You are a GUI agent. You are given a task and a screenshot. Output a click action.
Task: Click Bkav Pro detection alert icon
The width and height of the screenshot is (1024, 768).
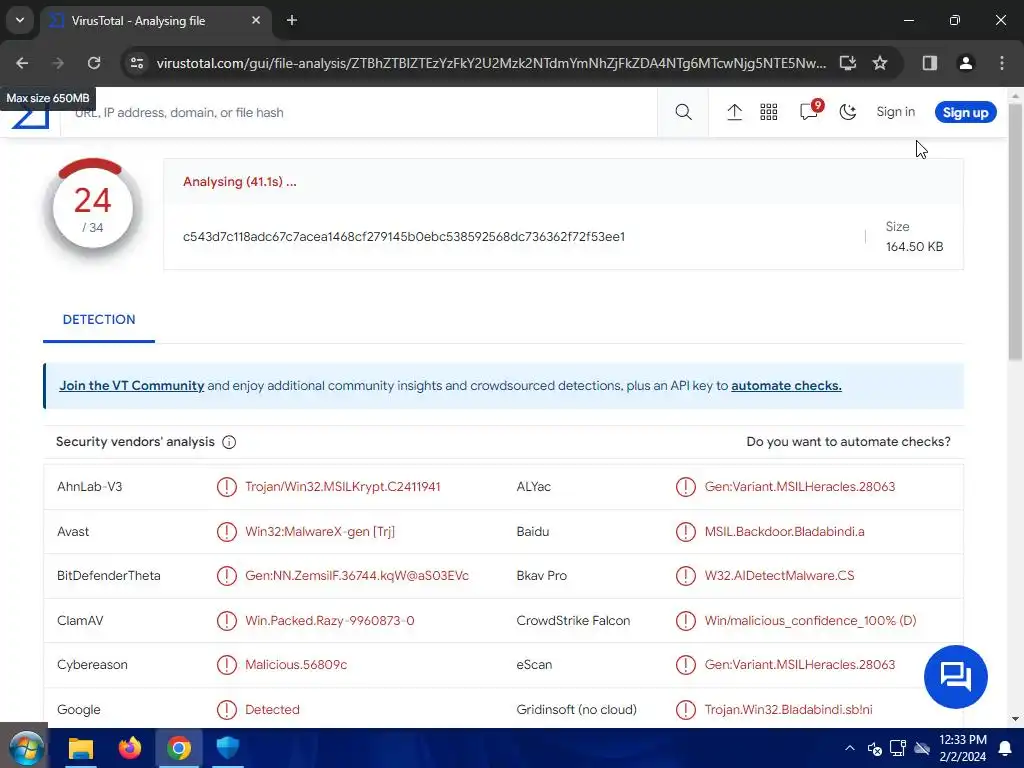point(686,576)
